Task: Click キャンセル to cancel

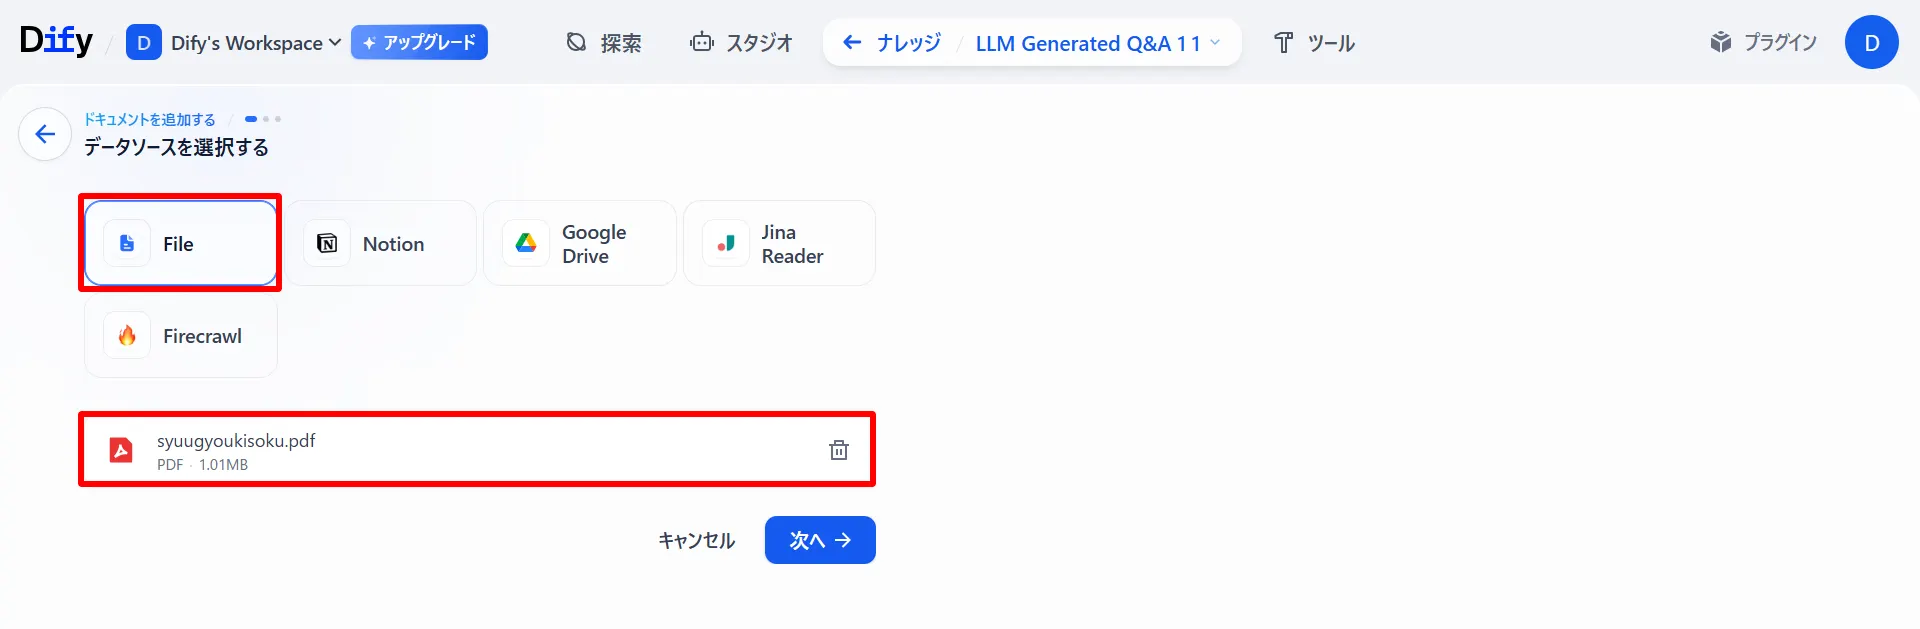Action: coord(696,539)
